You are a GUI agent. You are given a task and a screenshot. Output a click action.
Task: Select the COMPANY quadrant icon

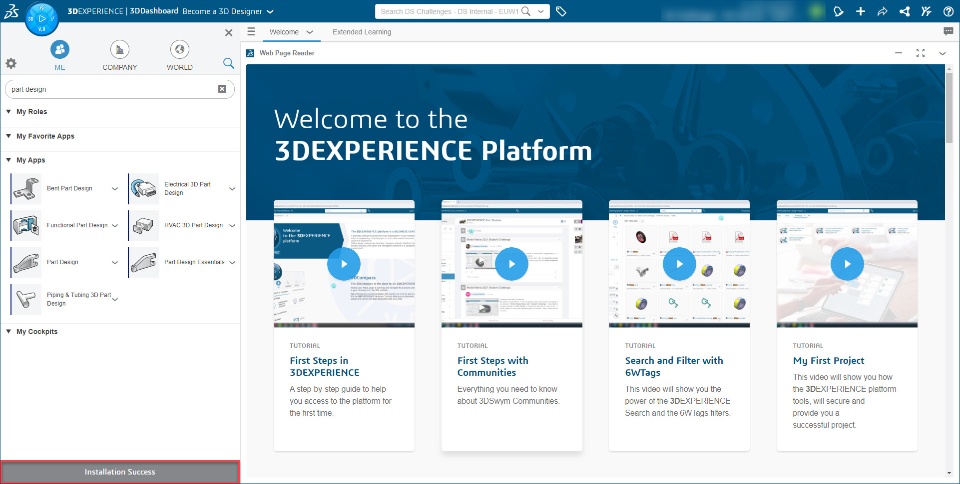pos(119,50)
